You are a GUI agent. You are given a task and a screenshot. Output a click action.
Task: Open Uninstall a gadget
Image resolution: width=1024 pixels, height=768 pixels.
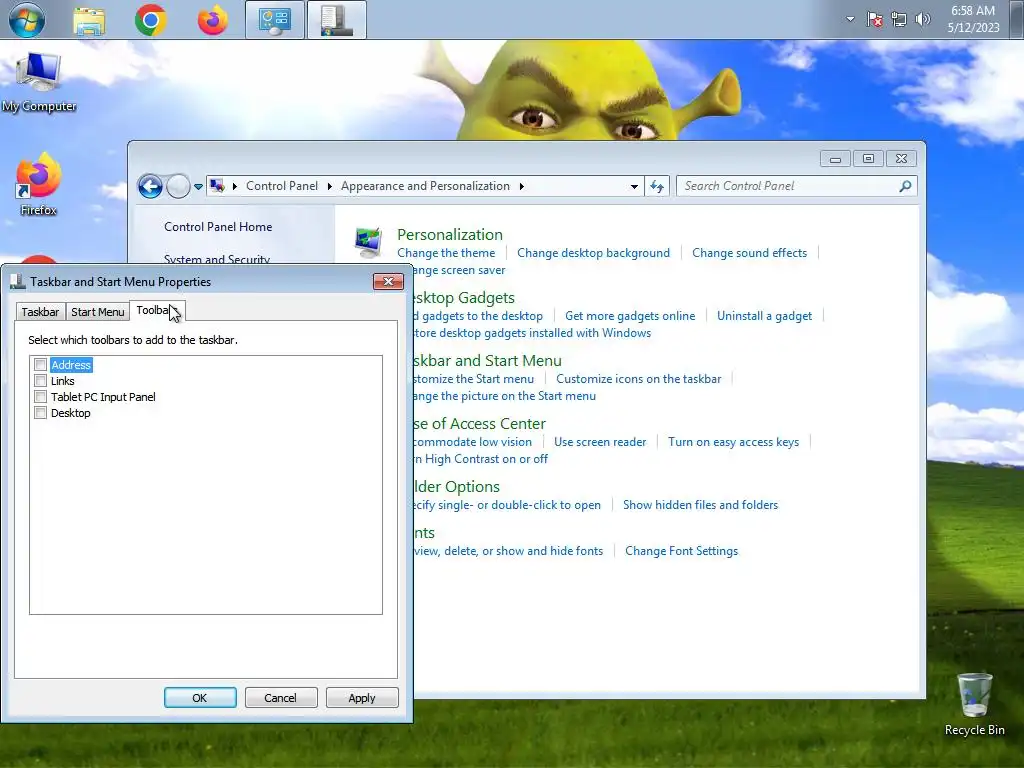[765, 316]
